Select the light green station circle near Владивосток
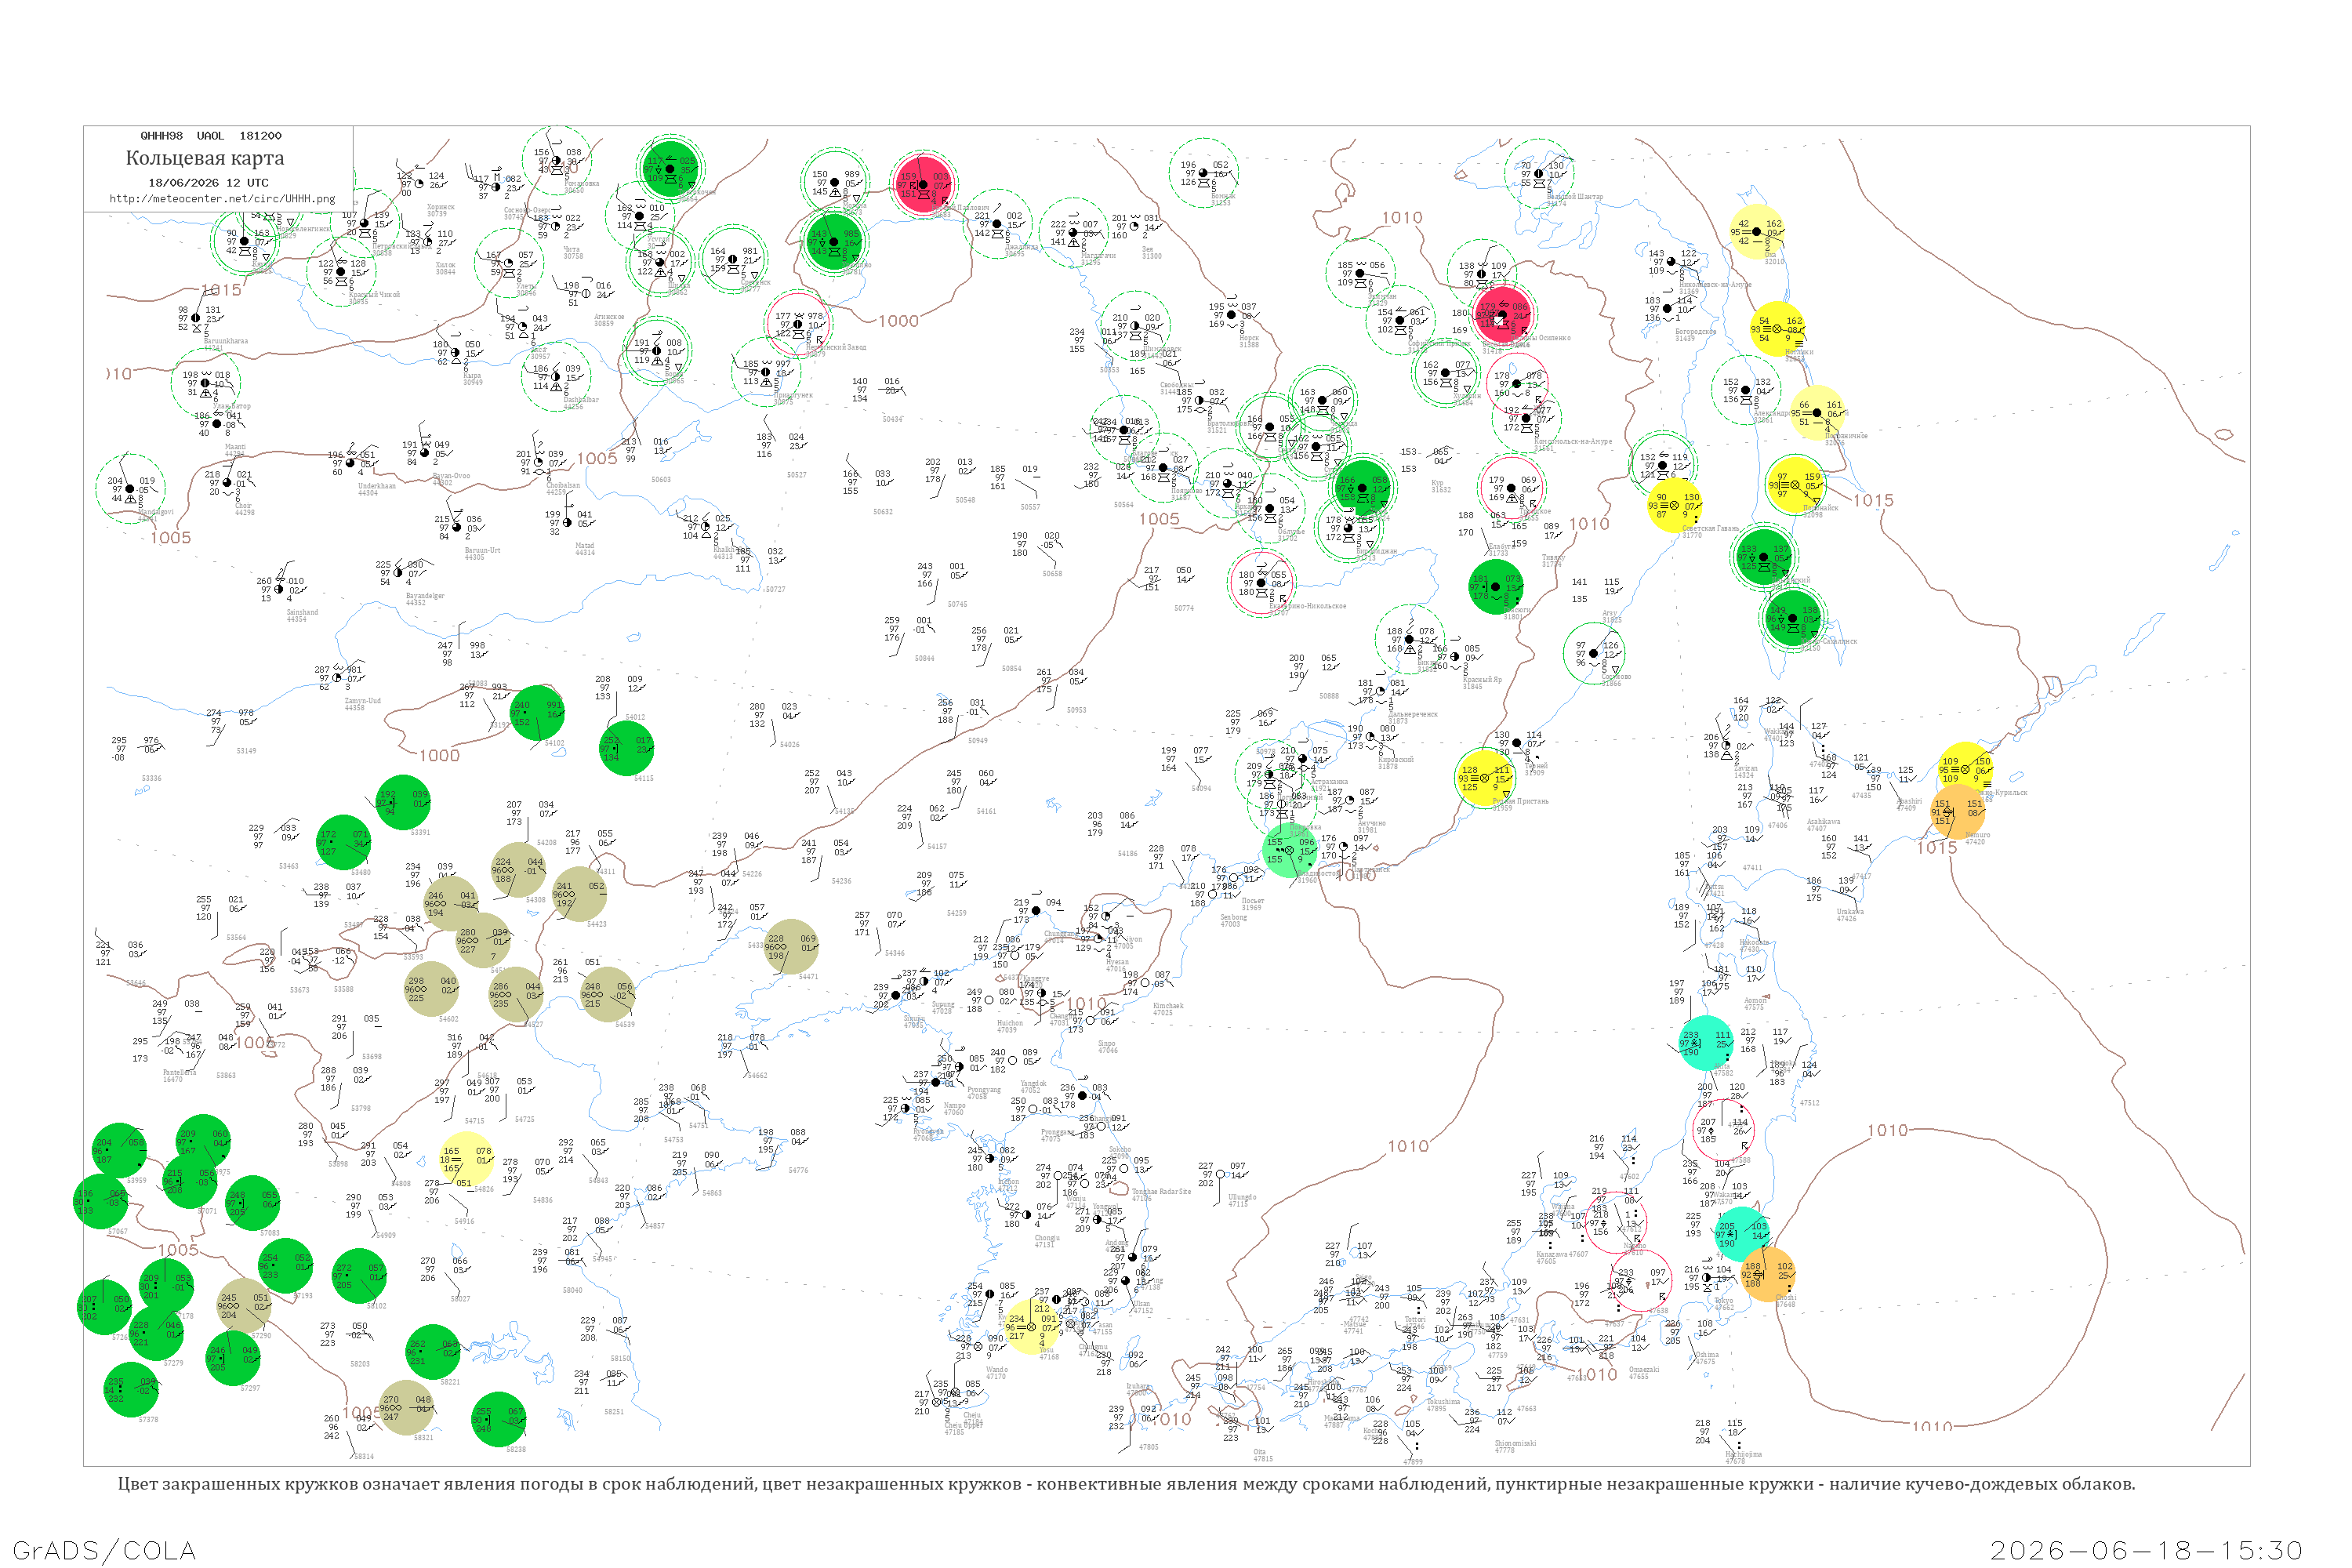Image resolution: width=2352 pixels, height=1568 pixels. (x=1291, y=850)
